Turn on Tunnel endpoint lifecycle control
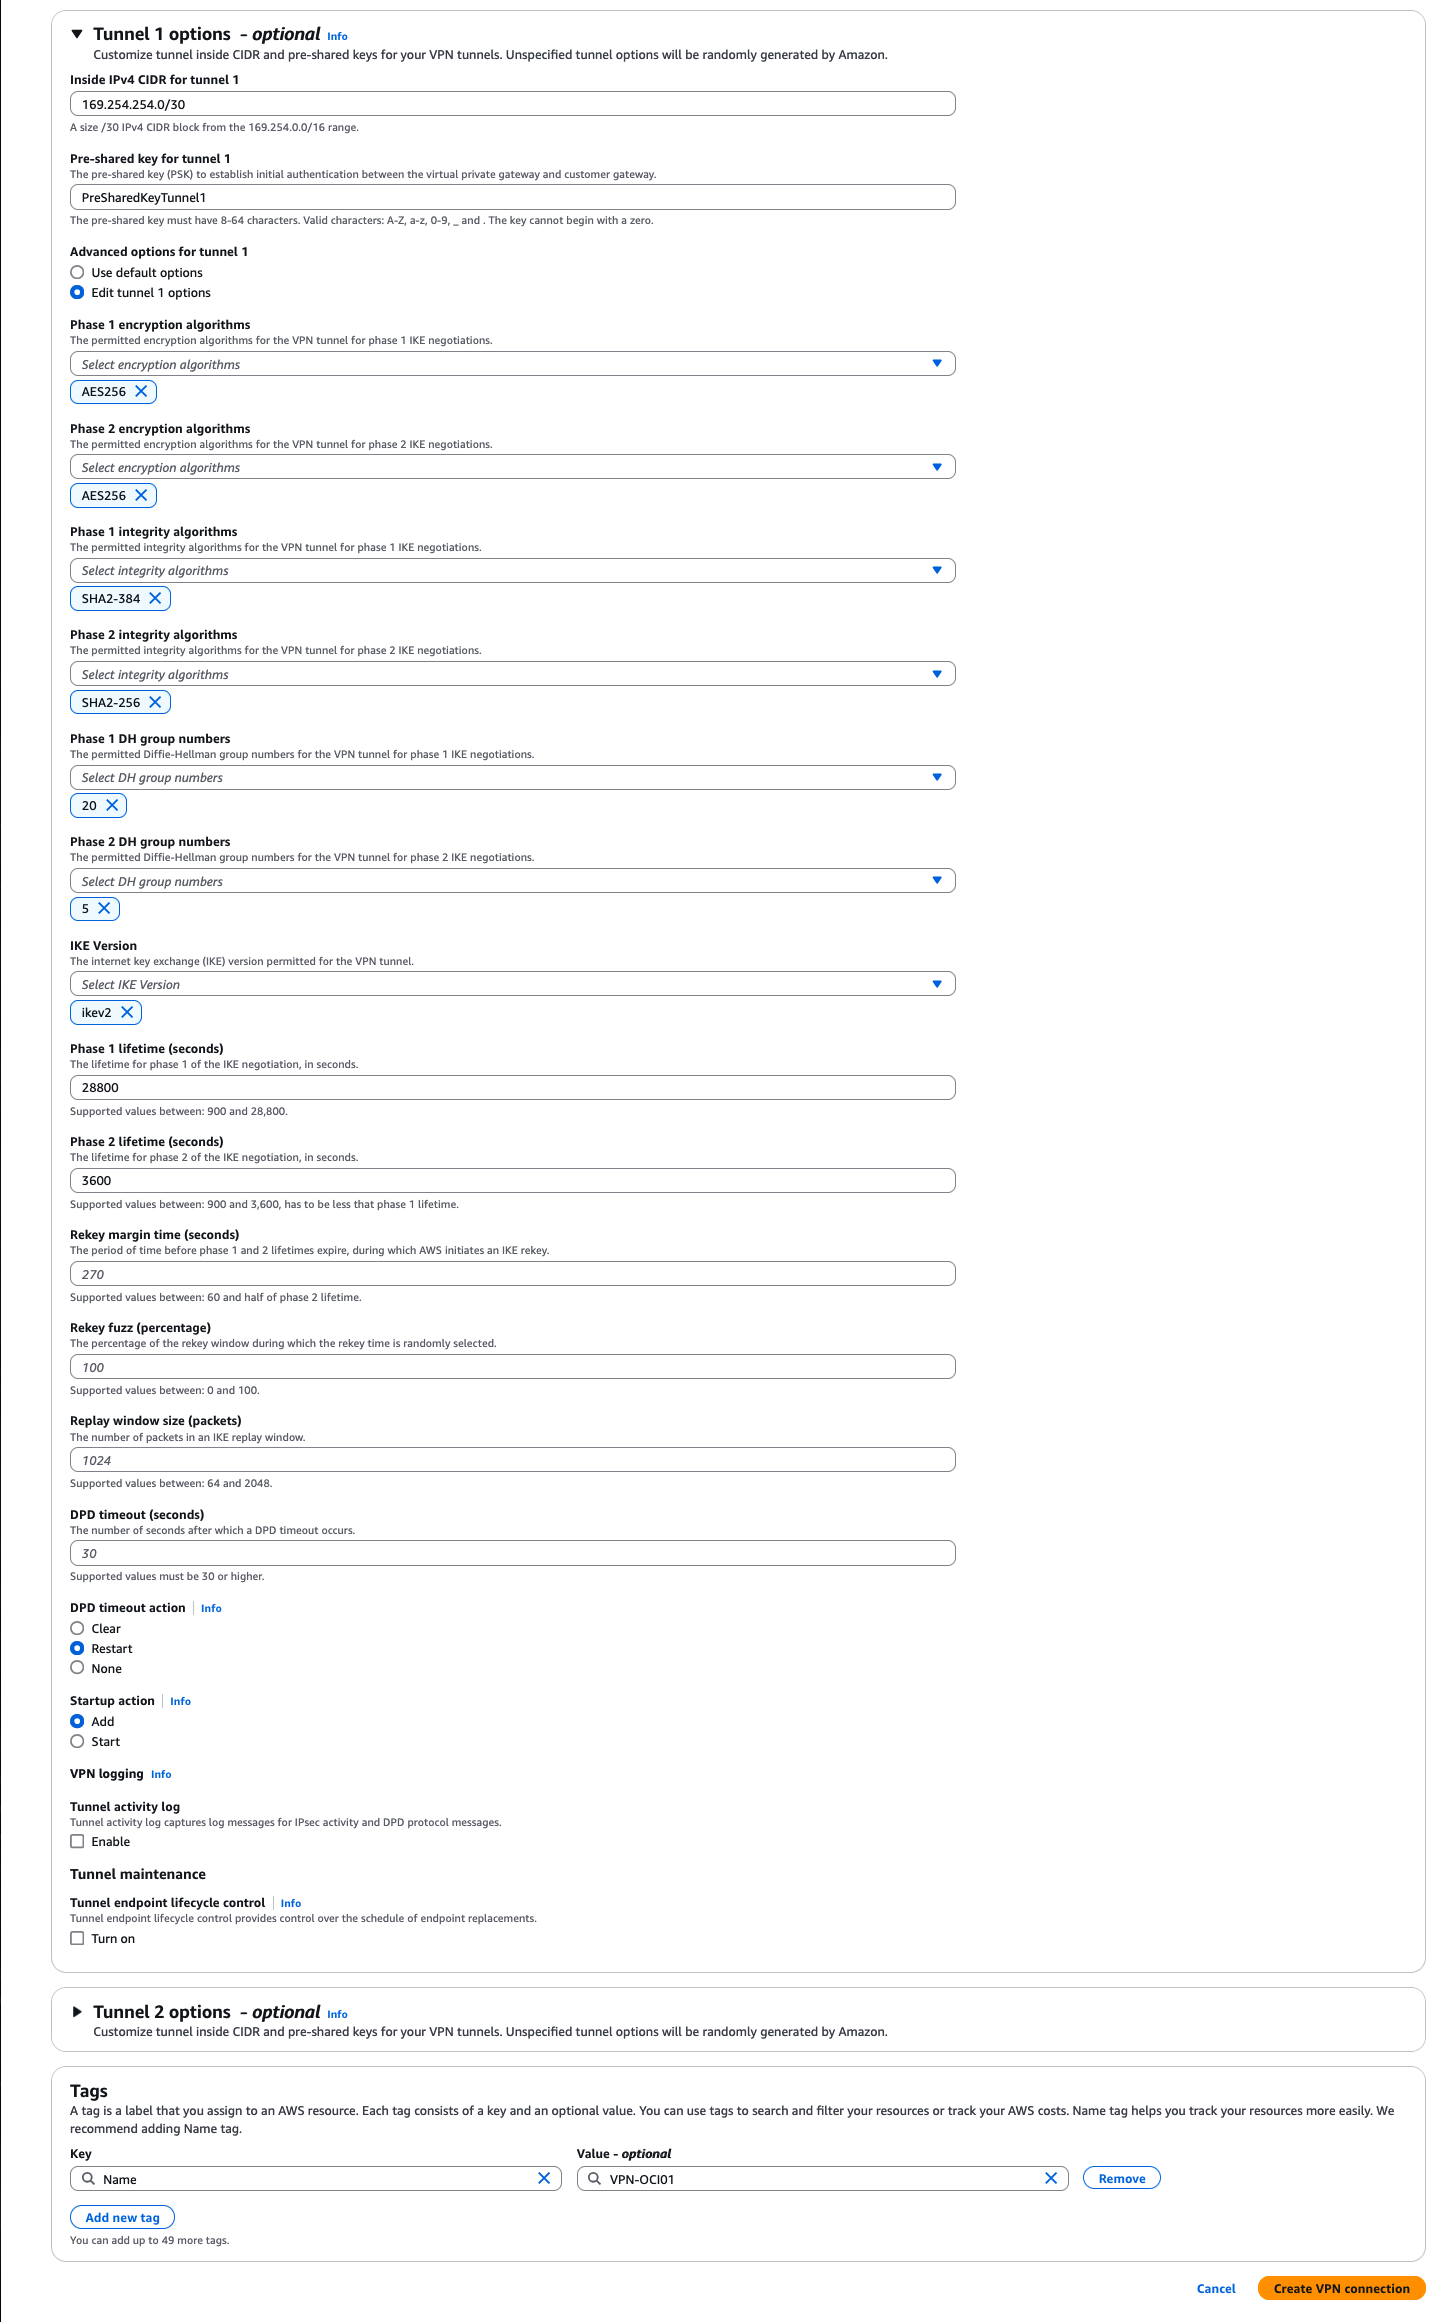Viewport: 1440px width, 2322px height. pyautogui.click(x=78, y=1938)
